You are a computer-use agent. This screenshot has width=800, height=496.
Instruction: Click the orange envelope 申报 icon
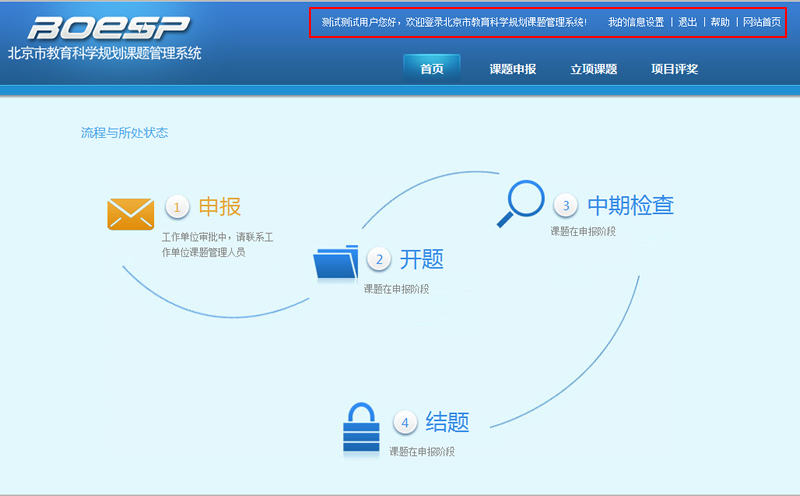click(130, 214)
